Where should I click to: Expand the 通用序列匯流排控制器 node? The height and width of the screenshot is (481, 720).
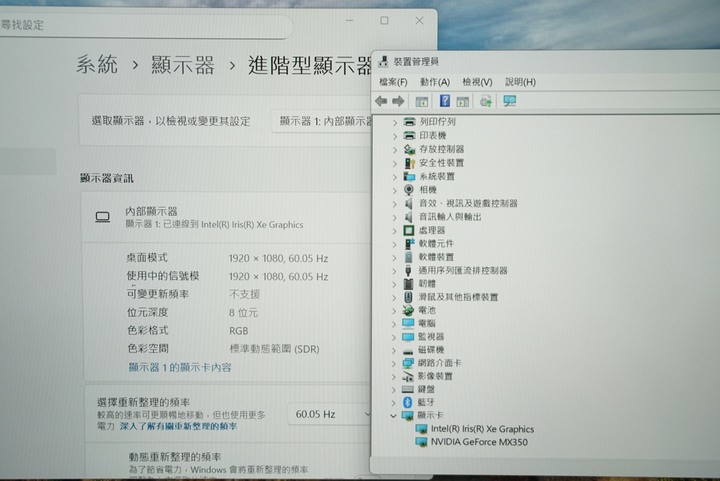[x=394, y=271]
